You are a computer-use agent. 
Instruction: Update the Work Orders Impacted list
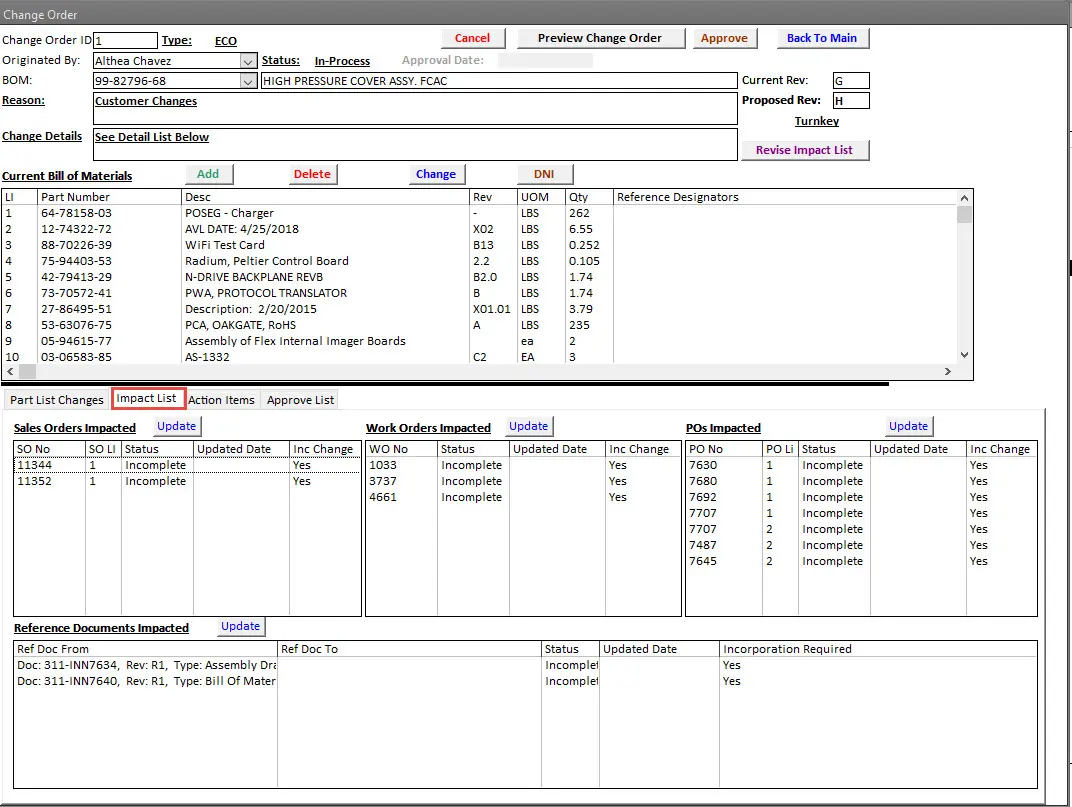528,426
